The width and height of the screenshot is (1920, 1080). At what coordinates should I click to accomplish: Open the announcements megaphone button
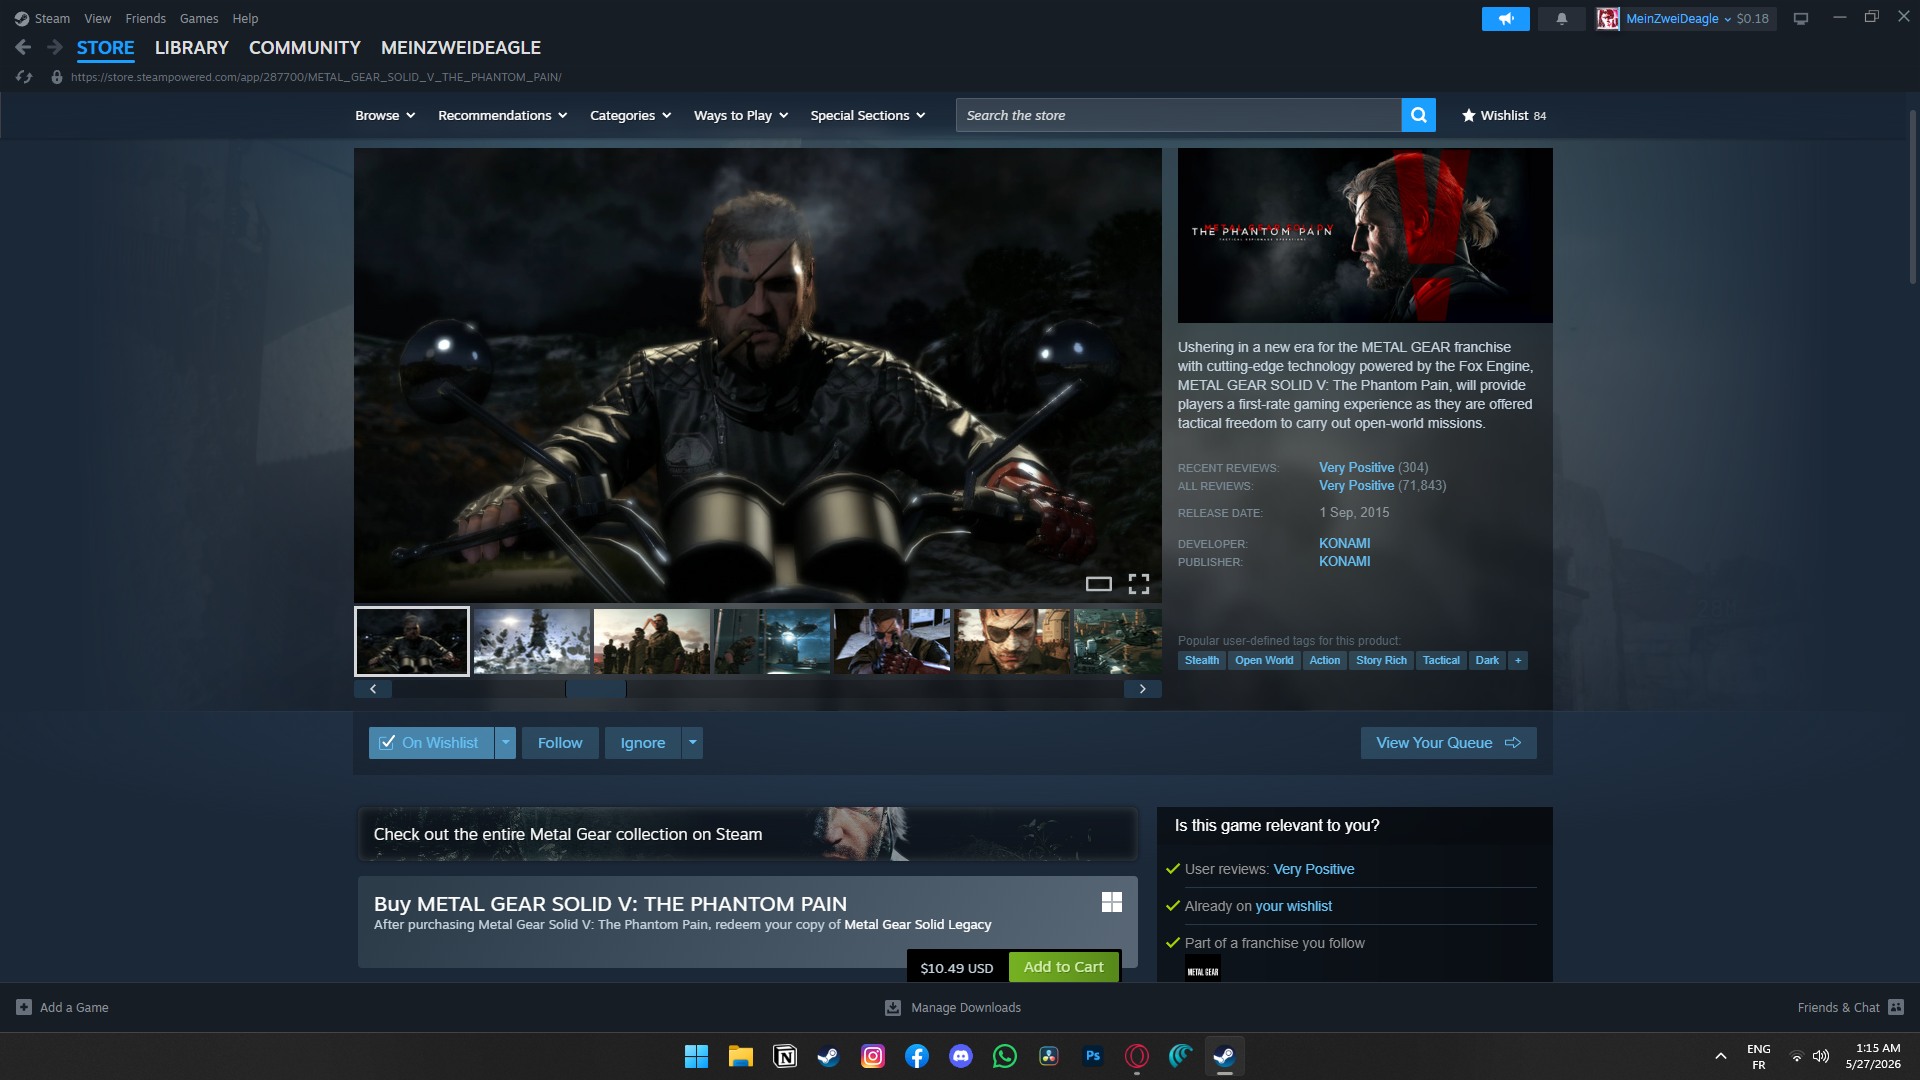1505,18
